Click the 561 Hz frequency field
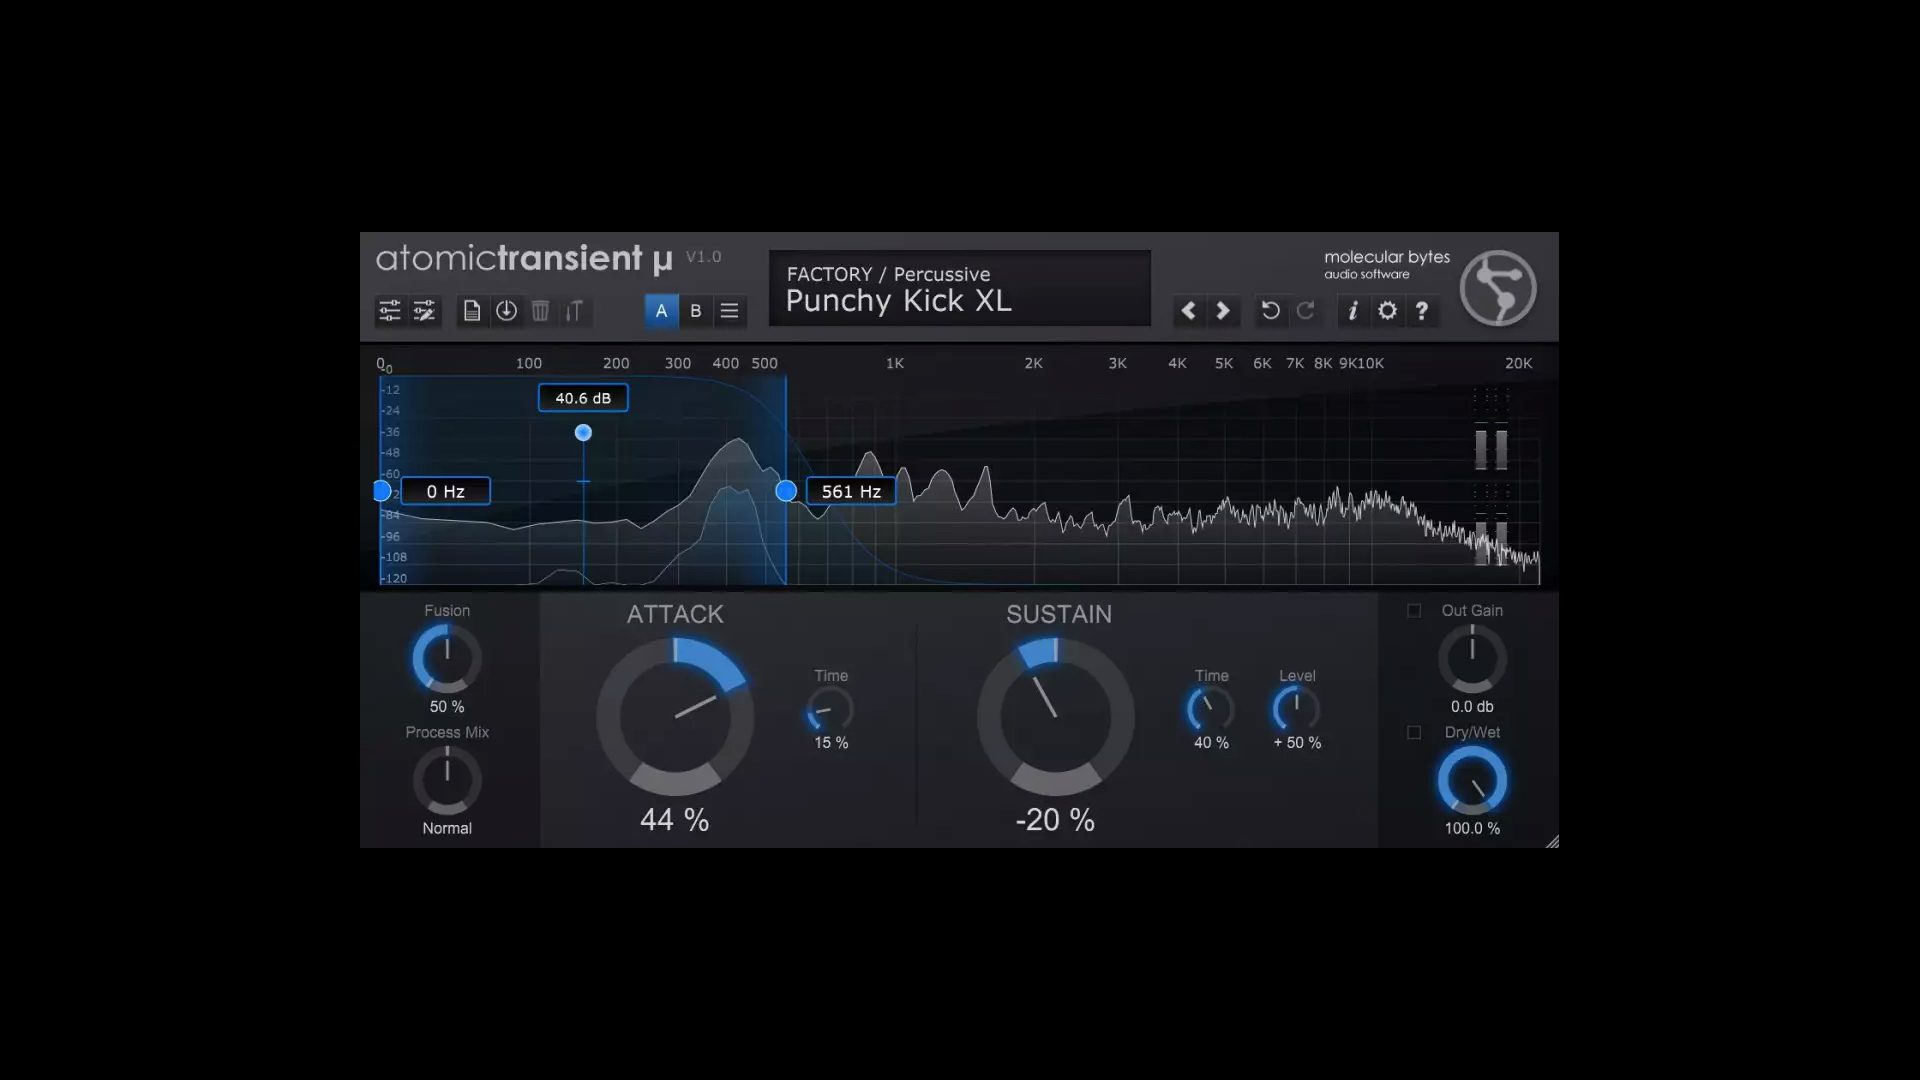This screenshot has width=1920, height=1080. [x=851, y=492]
